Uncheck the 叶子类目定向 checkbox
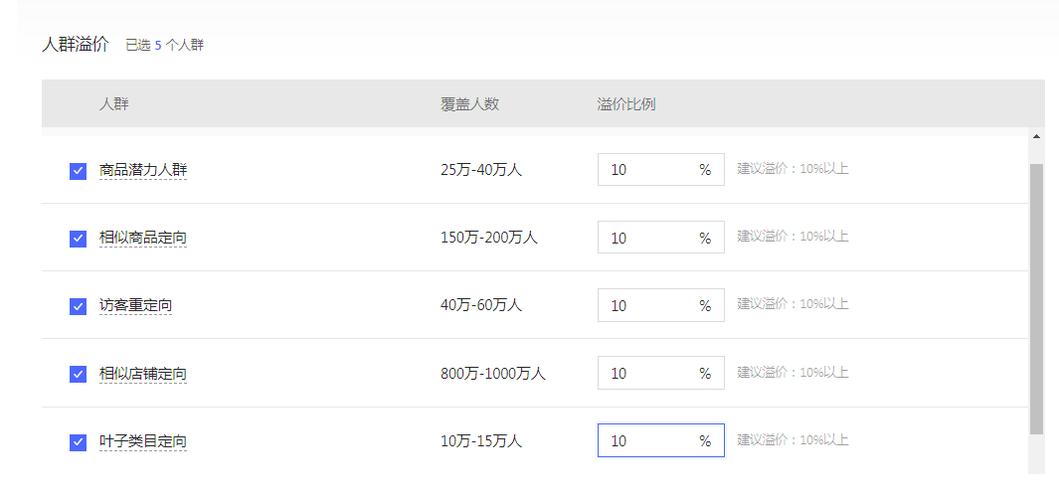The image size is (1059, 500). coord(78,442)
